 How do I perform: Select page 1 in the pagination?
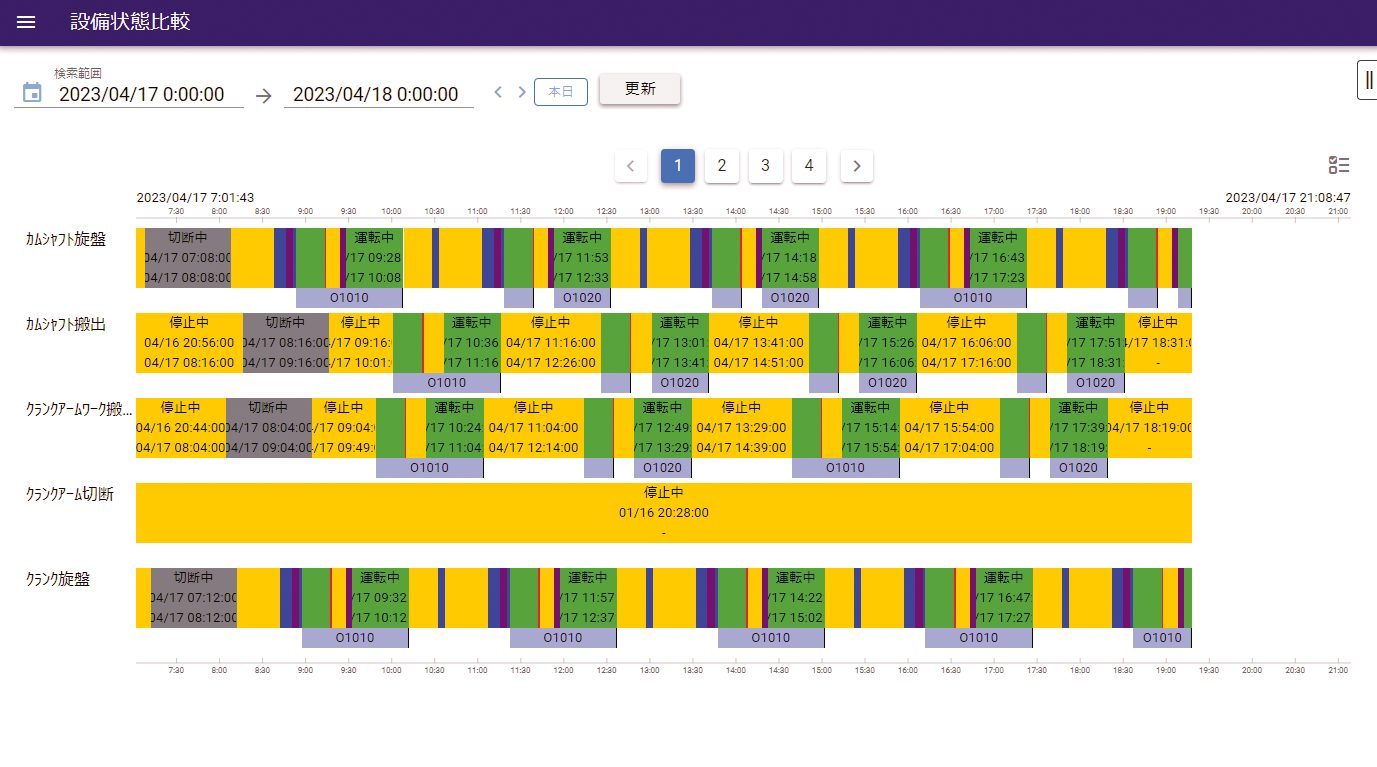coord(678,166)
